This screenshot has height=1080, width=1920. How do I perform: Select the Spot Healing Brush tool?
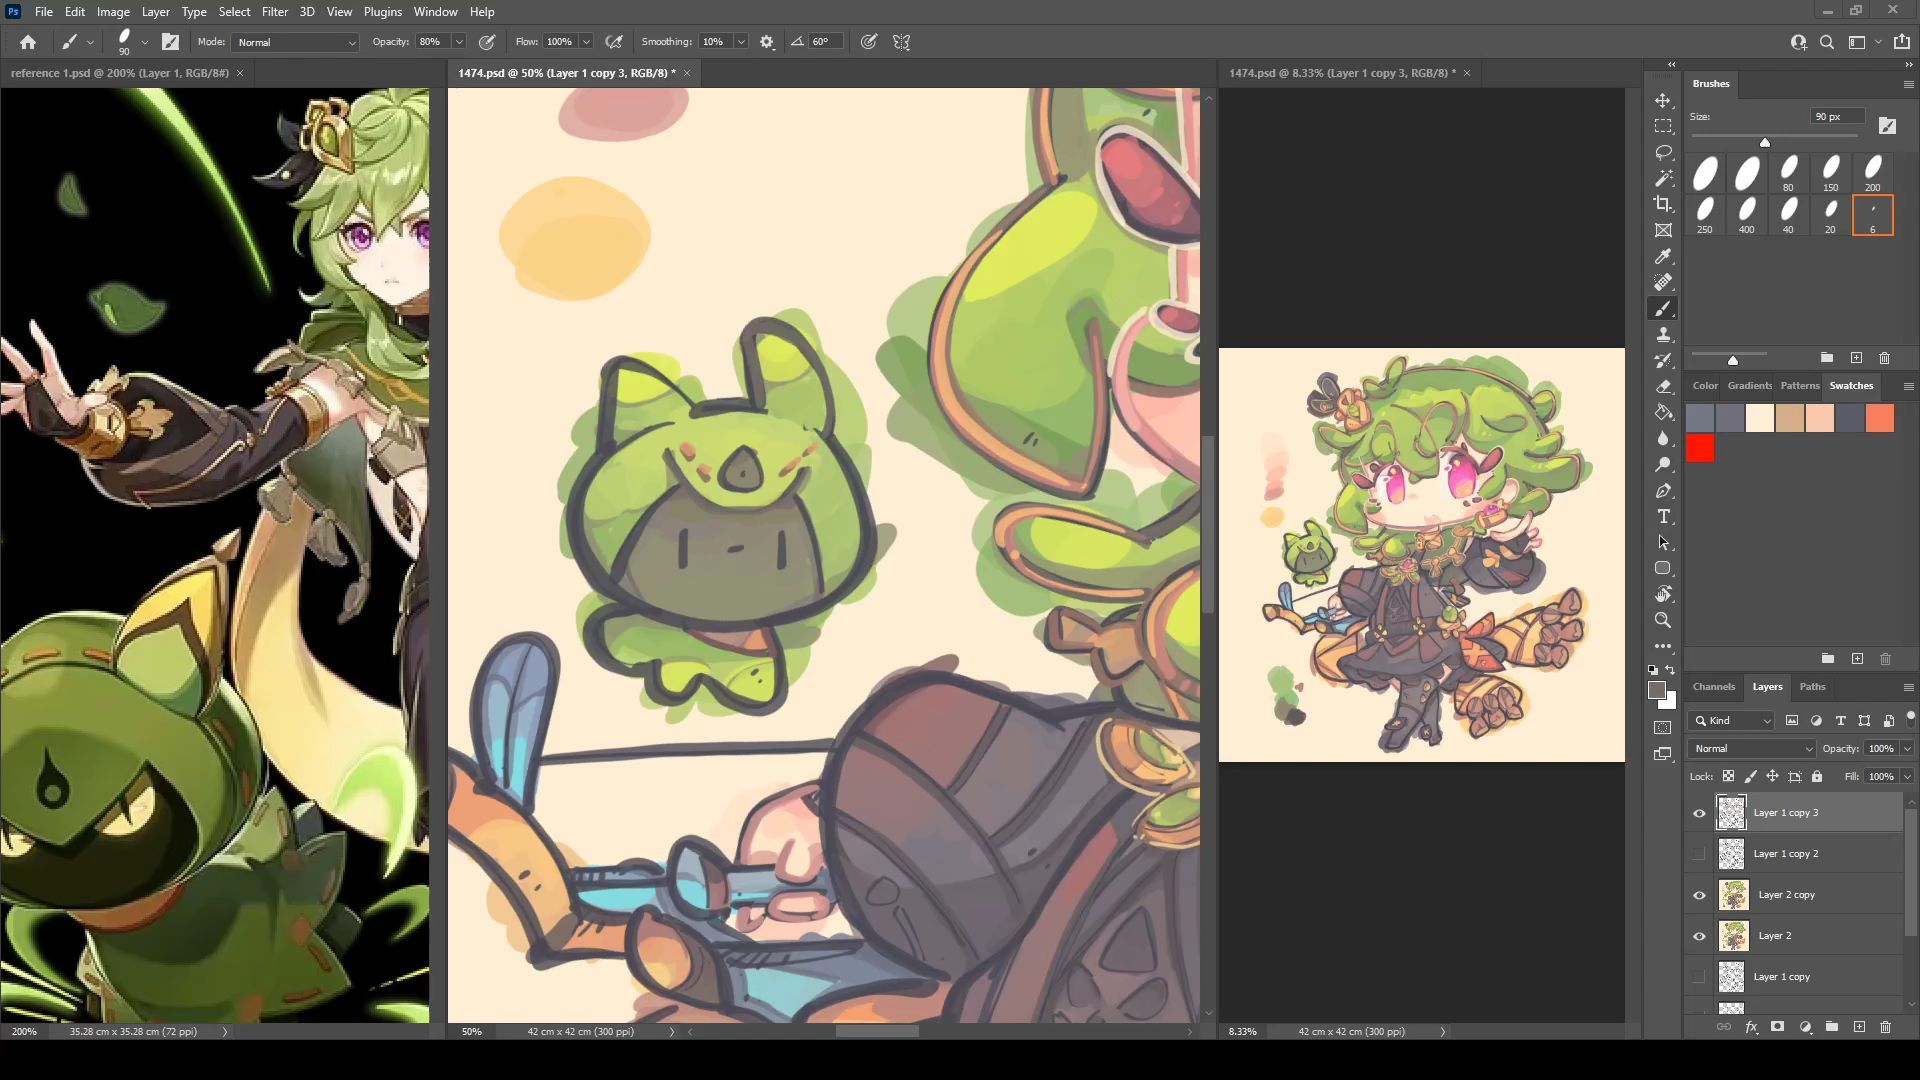click(x=1663, y=282)
